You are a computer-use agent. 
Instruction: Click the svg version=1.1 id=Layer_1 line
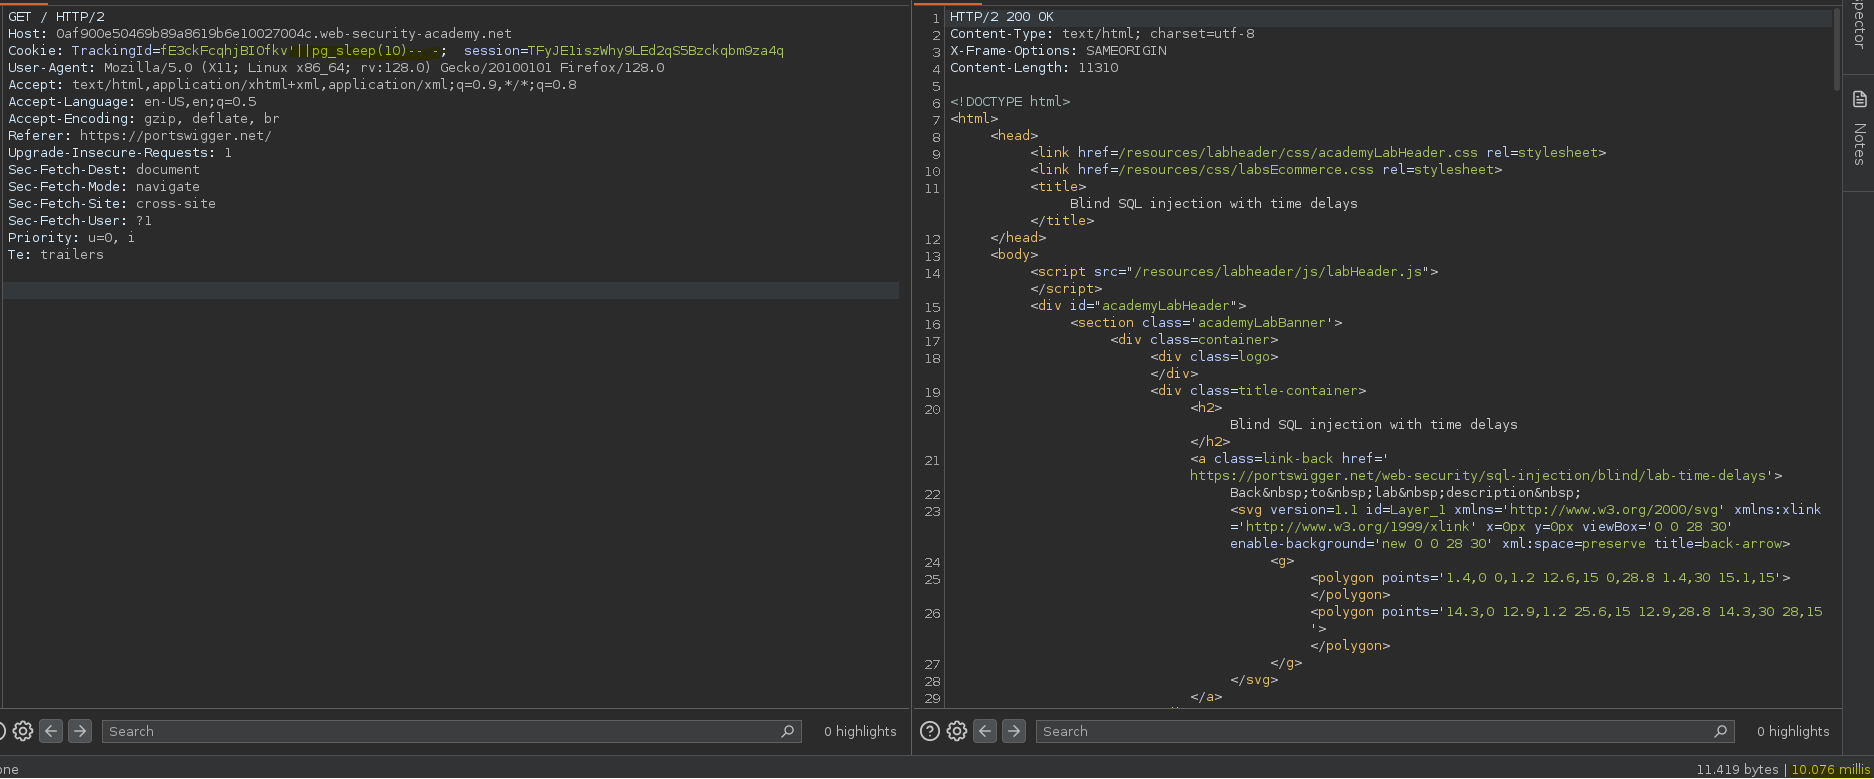coord(1526,510)
